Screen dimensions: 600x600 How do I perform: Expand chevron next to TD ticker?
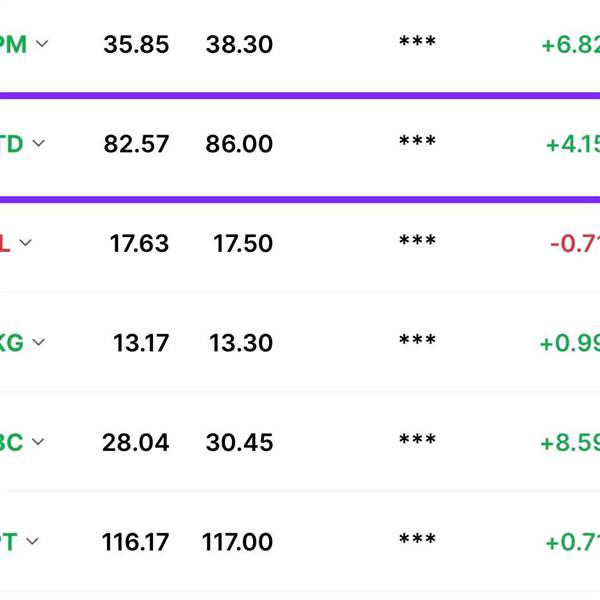point(39,143)
